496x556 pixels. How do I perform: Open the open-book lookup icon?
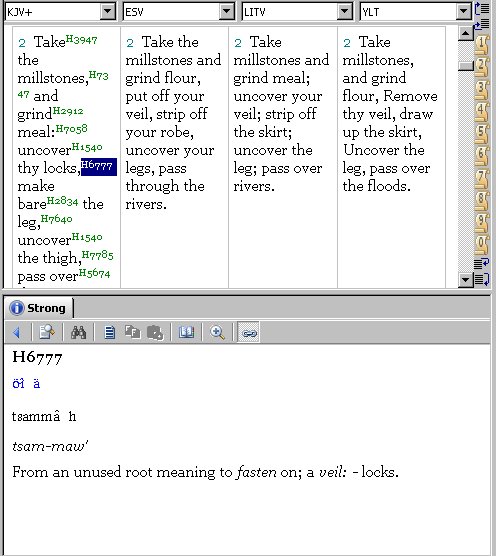pos(186,332)
